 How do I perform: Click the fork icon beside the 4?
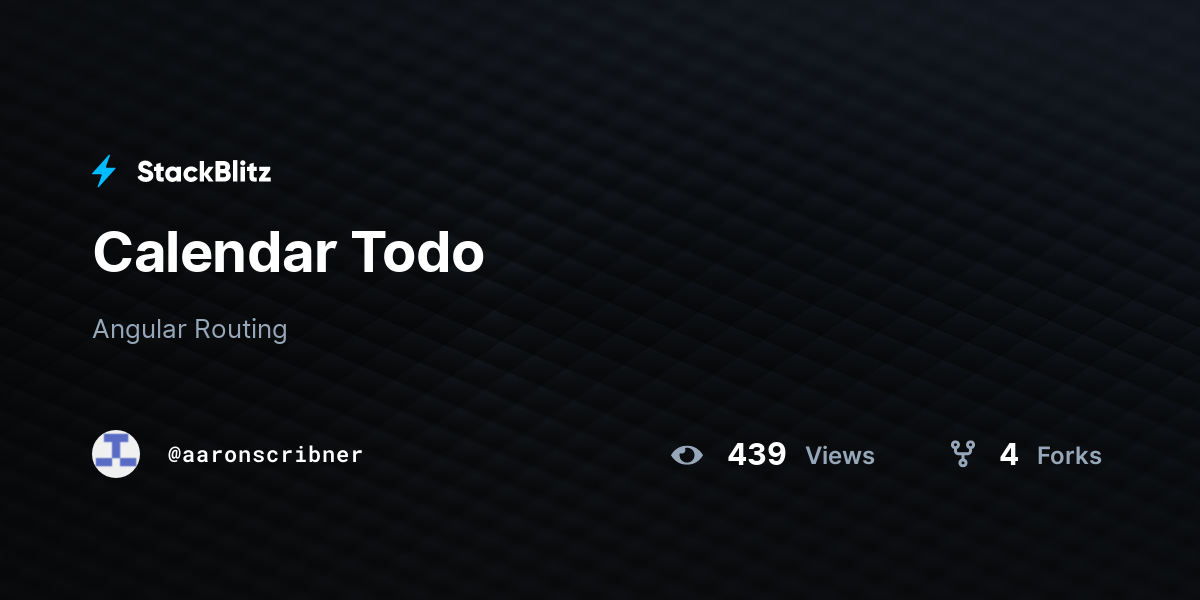click(x=962, y=455)
